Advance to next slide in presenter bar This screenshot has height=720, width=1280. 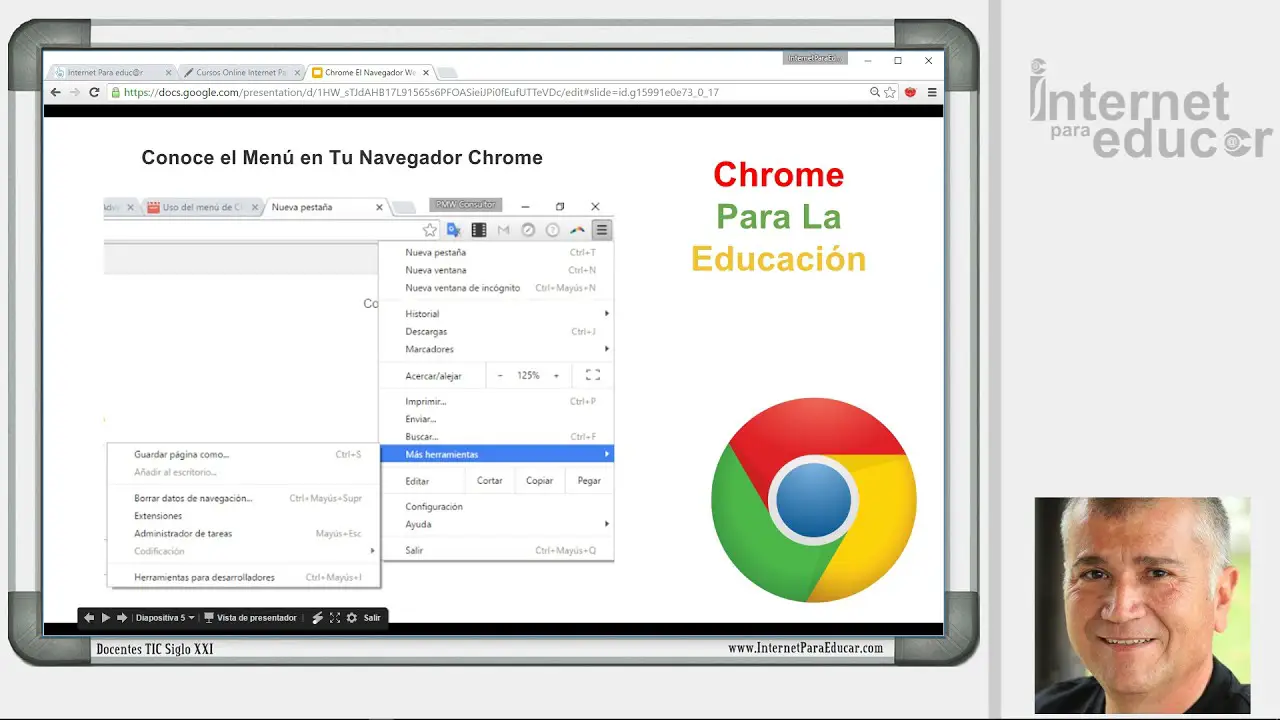pos(122,618)
